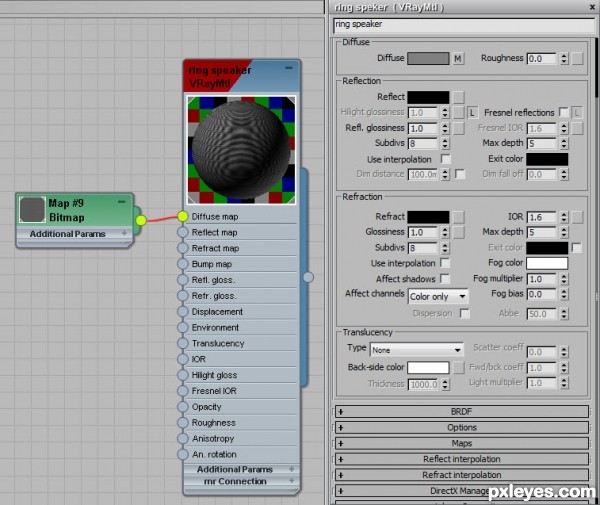Click the IOR input socket on node
Viewport: 600px width, 505px height.
183,359
